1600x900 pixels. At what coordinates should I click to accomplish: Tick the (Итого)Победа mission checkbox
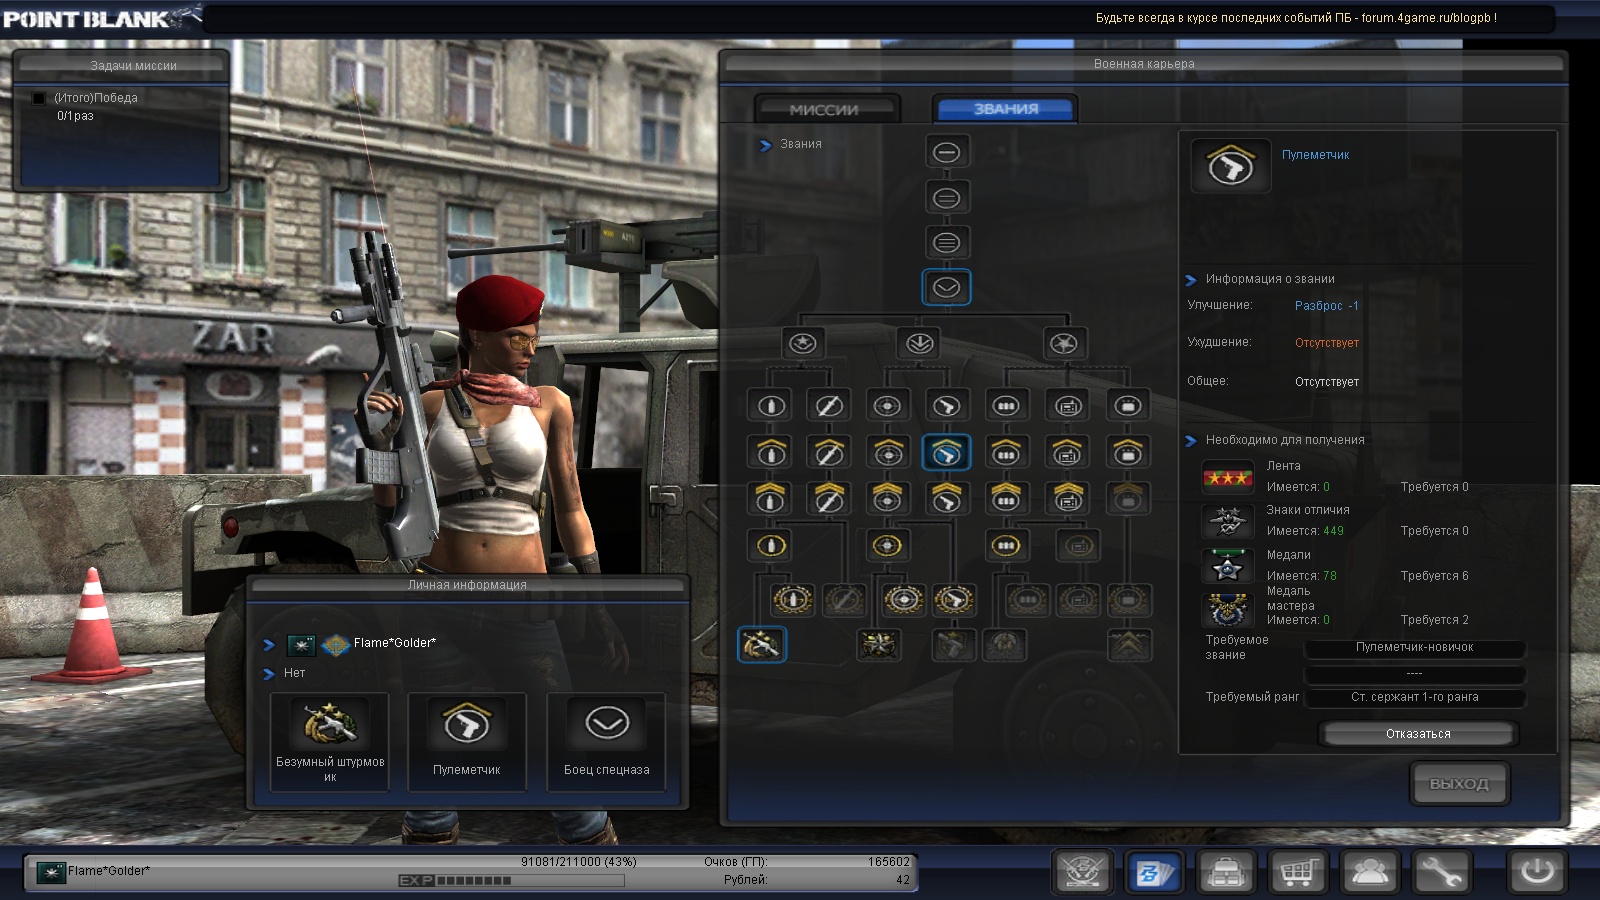[39, 98]
